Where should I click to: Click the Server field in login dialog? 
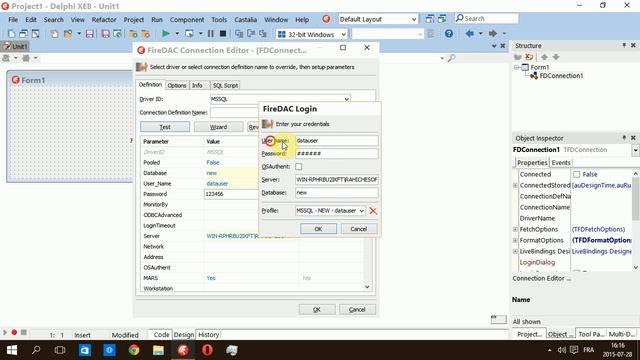tap(337, 180)
